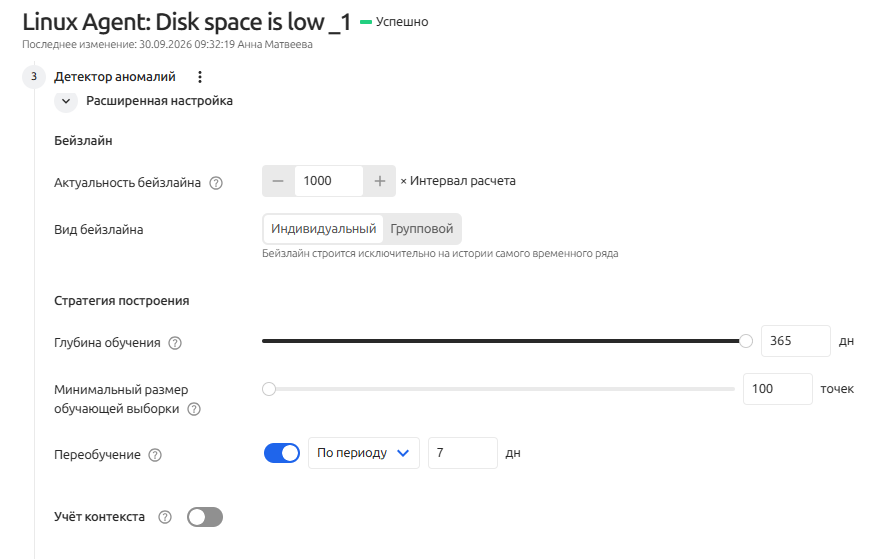Click the 100 точек input field

778,389
